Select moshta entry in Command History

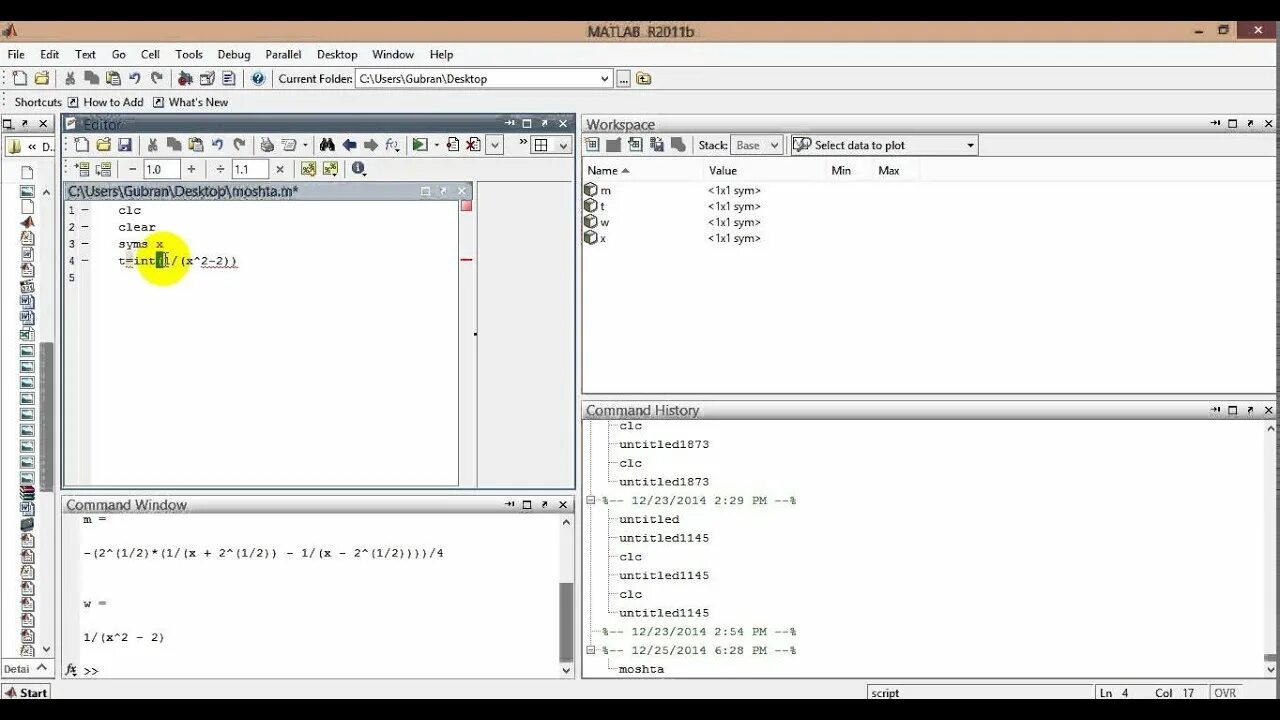641,669
